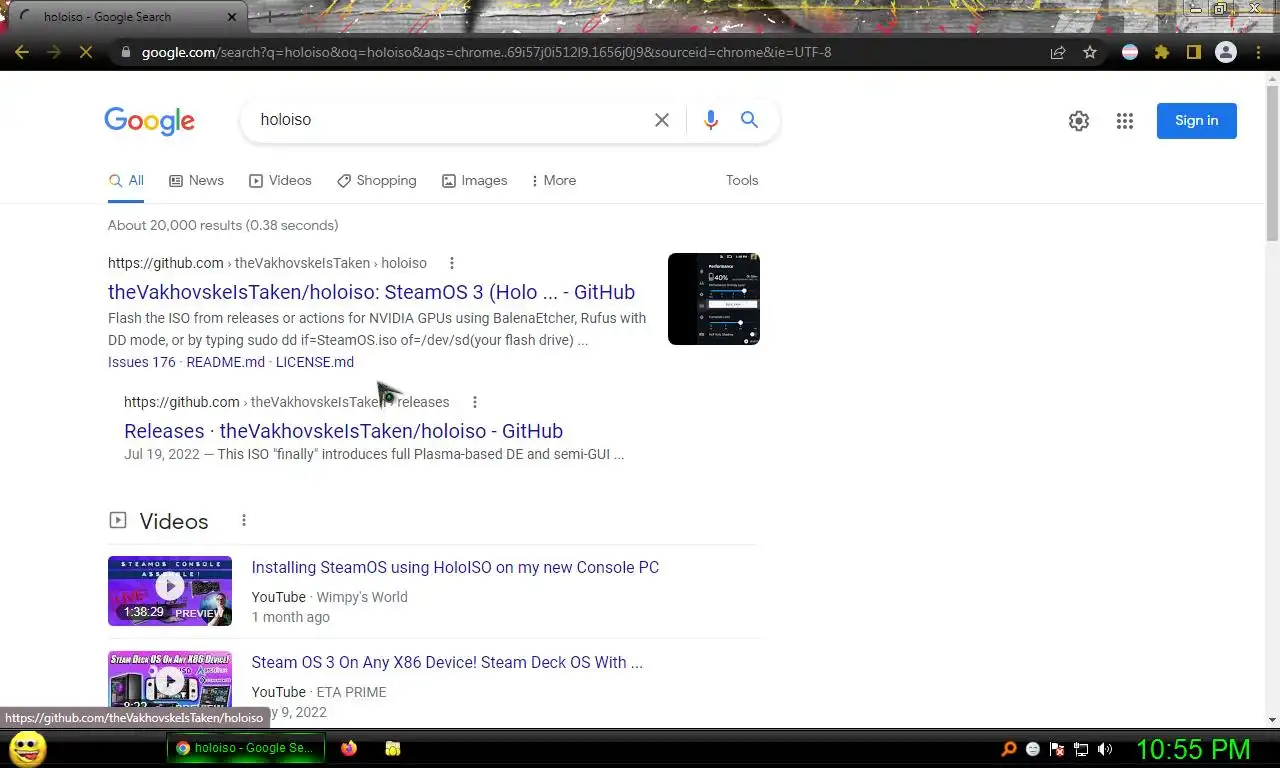Open the action center flag tray icon

tap(1057, 749)
